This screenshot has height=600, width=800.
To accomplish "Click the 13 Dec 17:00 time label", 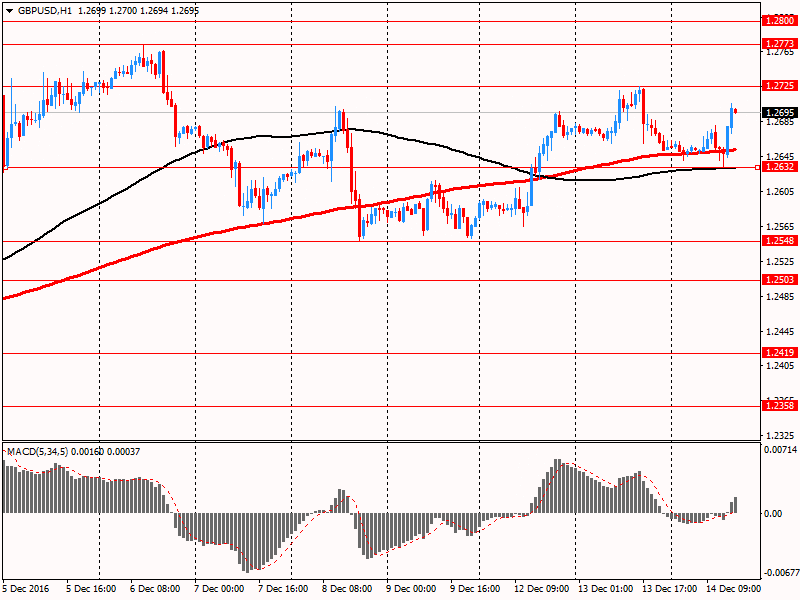I will pos(669,589).
